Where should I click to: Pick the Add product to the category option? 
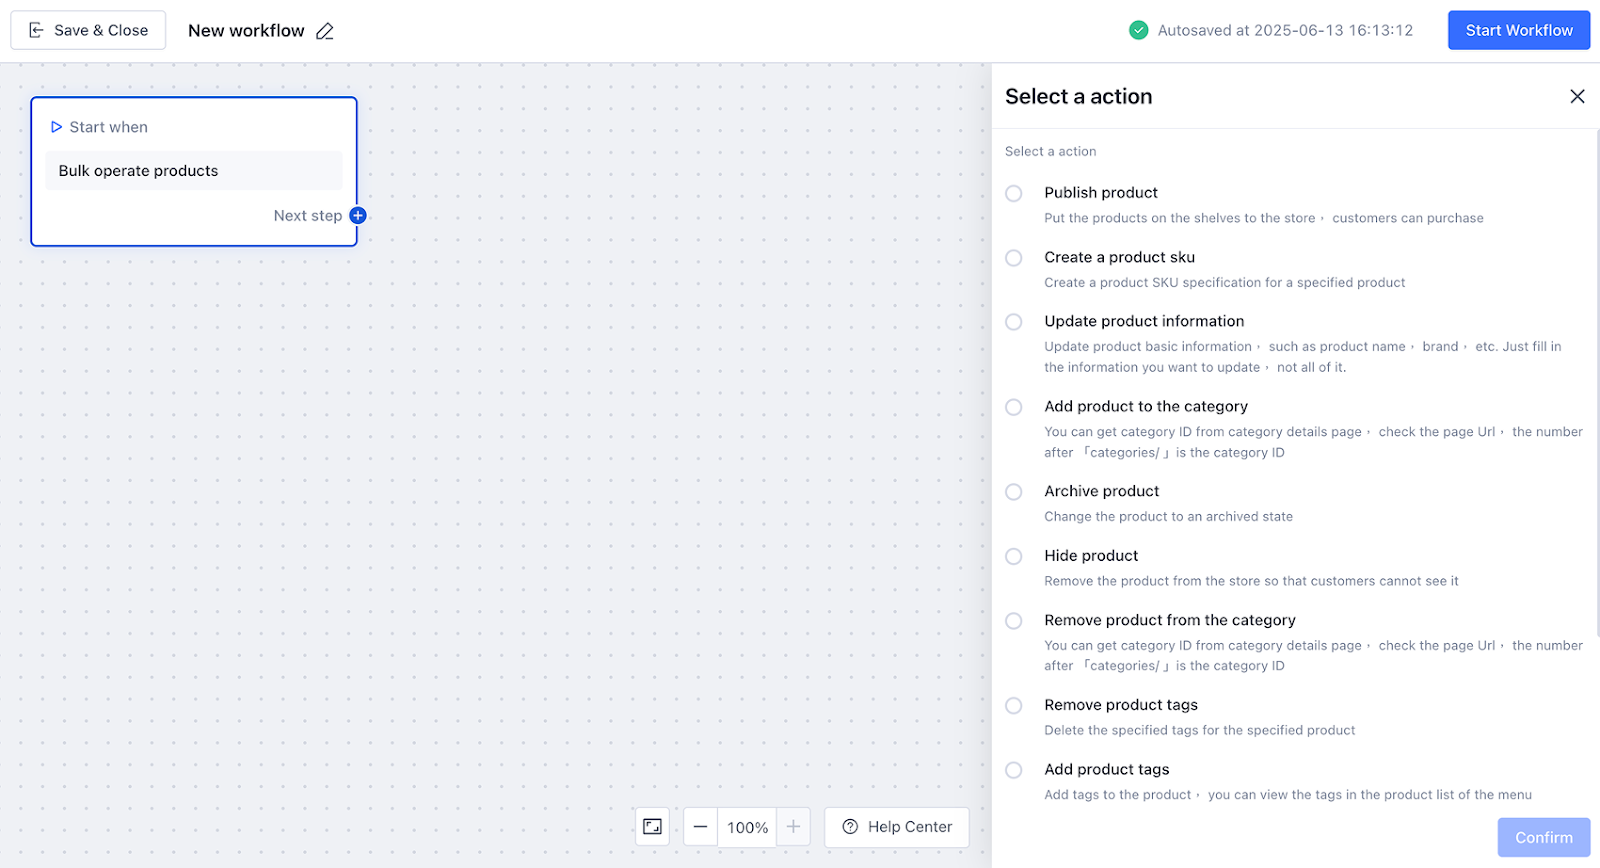1014,407
